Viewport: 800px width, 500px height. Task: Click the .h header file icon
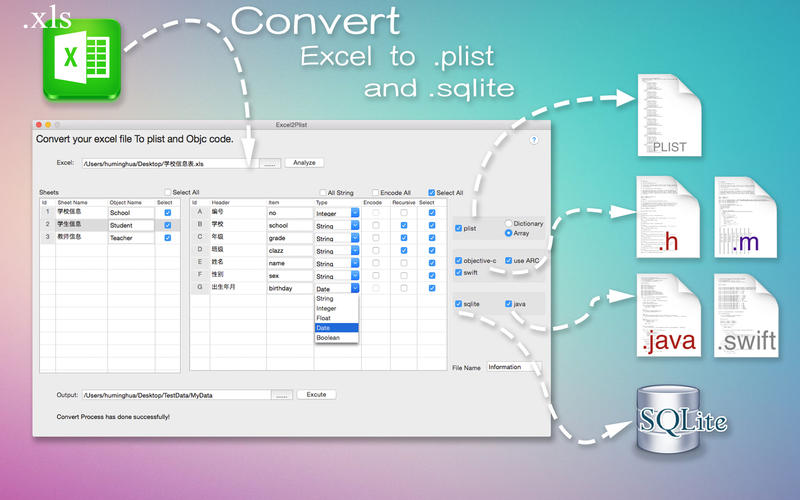[668, 217]
